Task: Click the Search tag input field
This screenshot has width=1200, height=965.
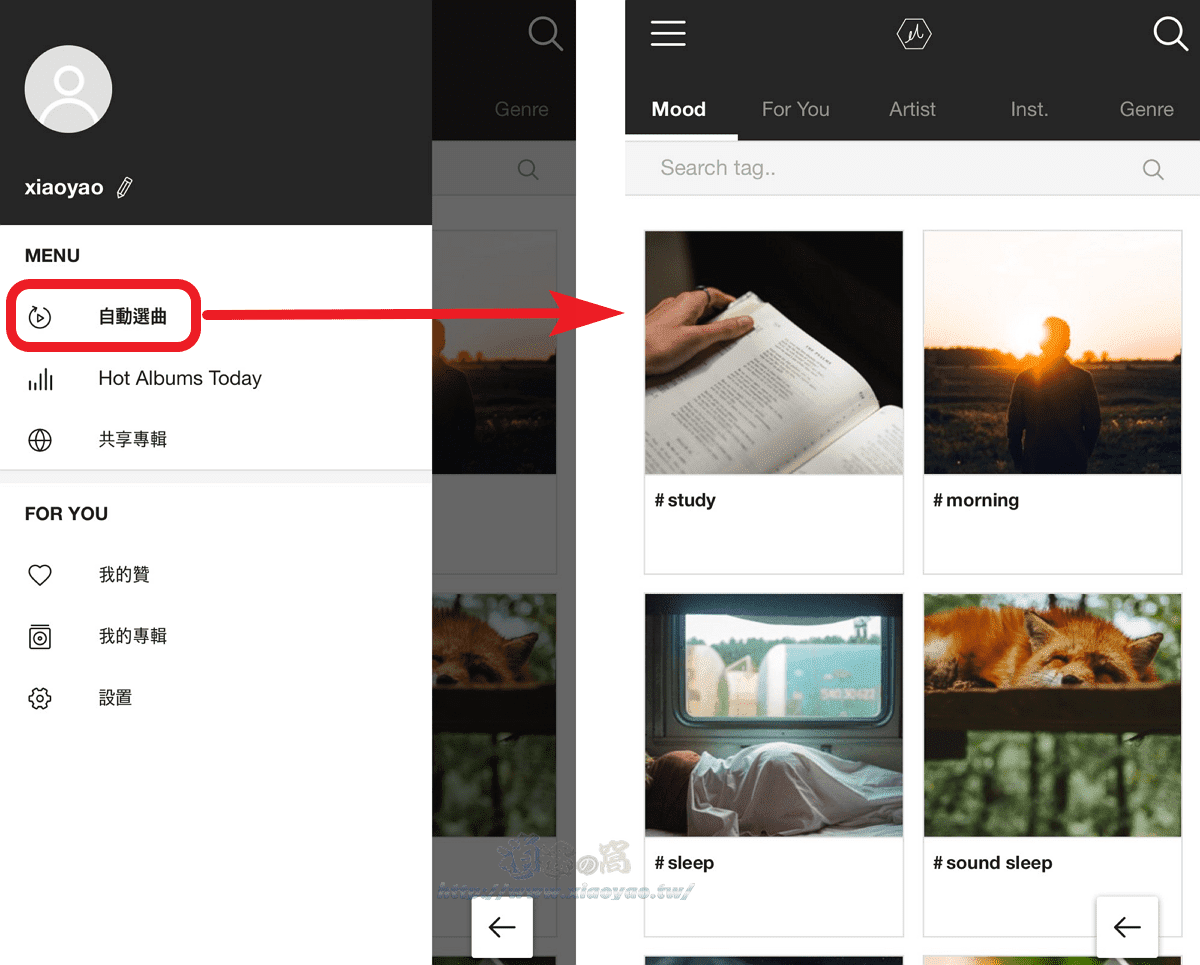Action: pos(912,168)
